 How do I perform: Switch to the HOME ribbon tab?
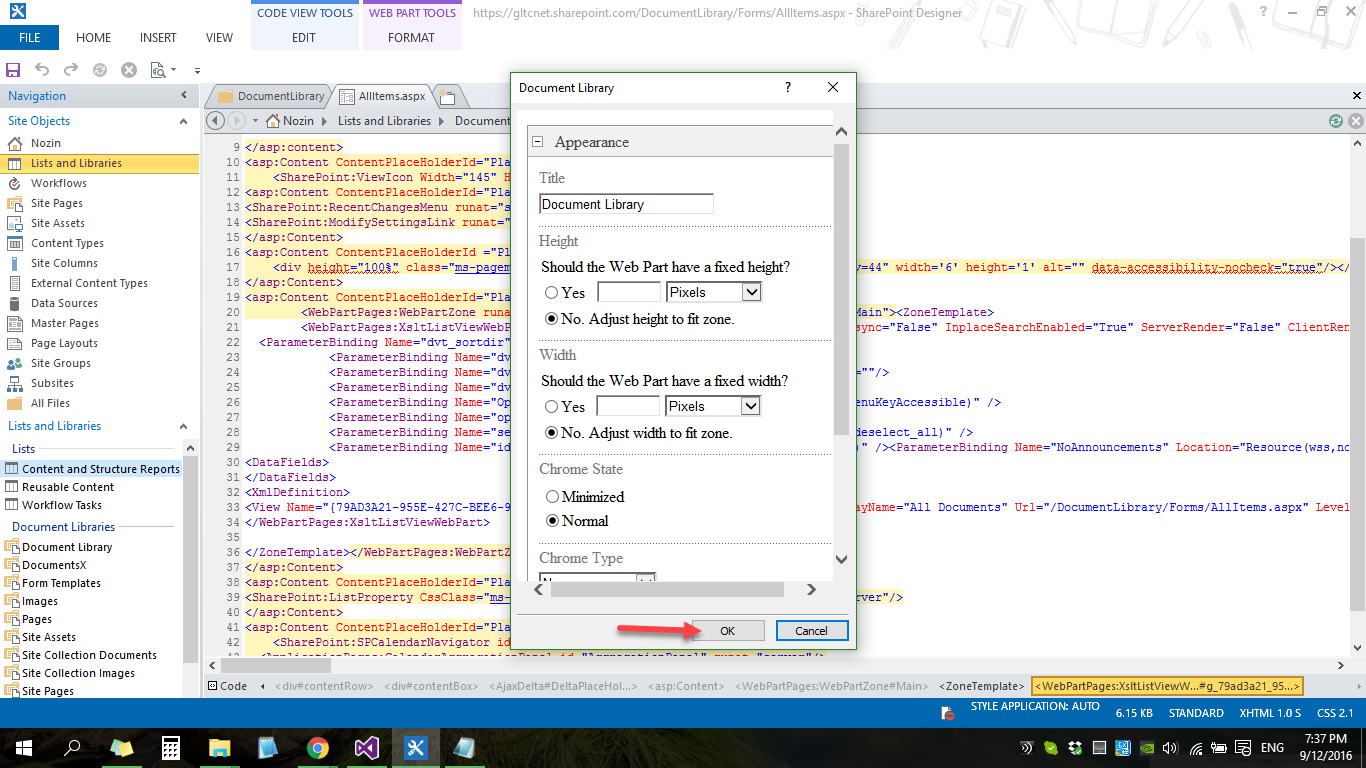(94, 38)
